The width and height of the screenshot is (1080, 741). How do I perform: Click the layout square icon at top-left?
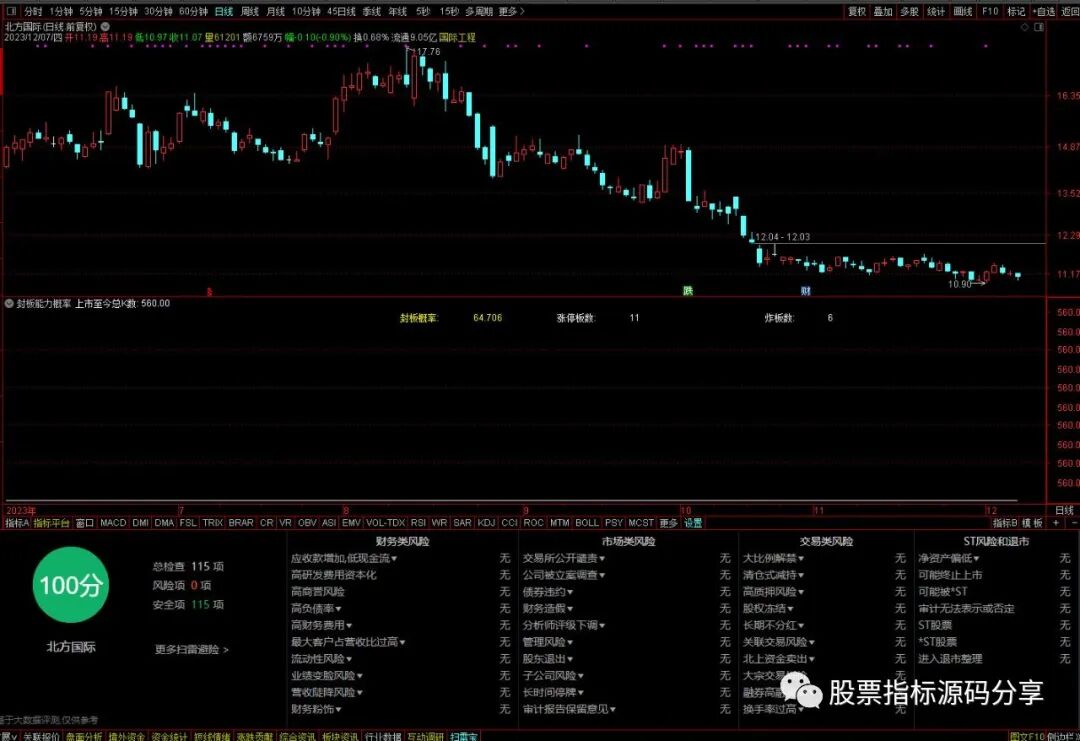[11, 12]
